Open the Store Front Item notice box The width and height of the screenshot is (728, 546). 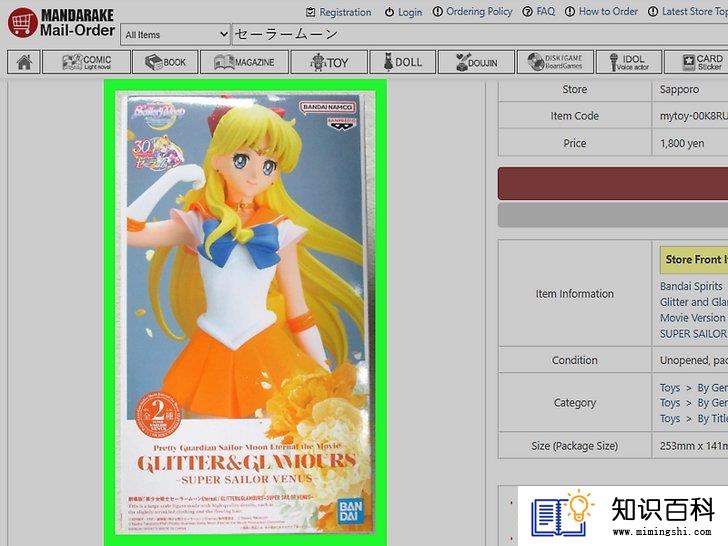point(694,260)
